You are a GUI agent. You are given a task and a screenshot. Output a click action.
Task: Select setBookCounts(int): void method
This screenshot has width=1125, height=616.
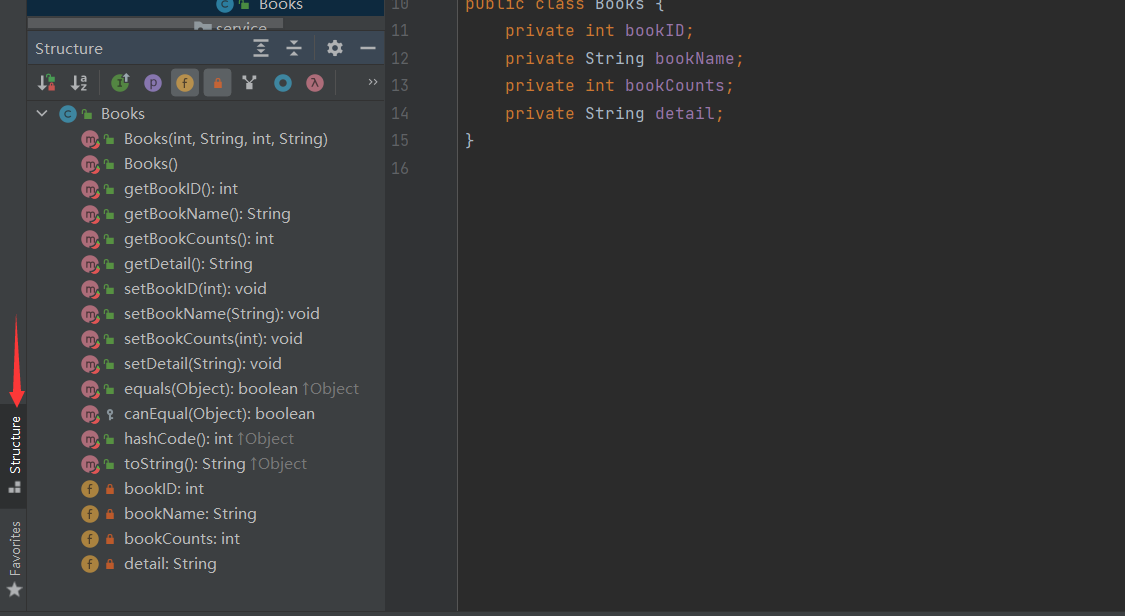pyautogui.click(x=213, y=339)
